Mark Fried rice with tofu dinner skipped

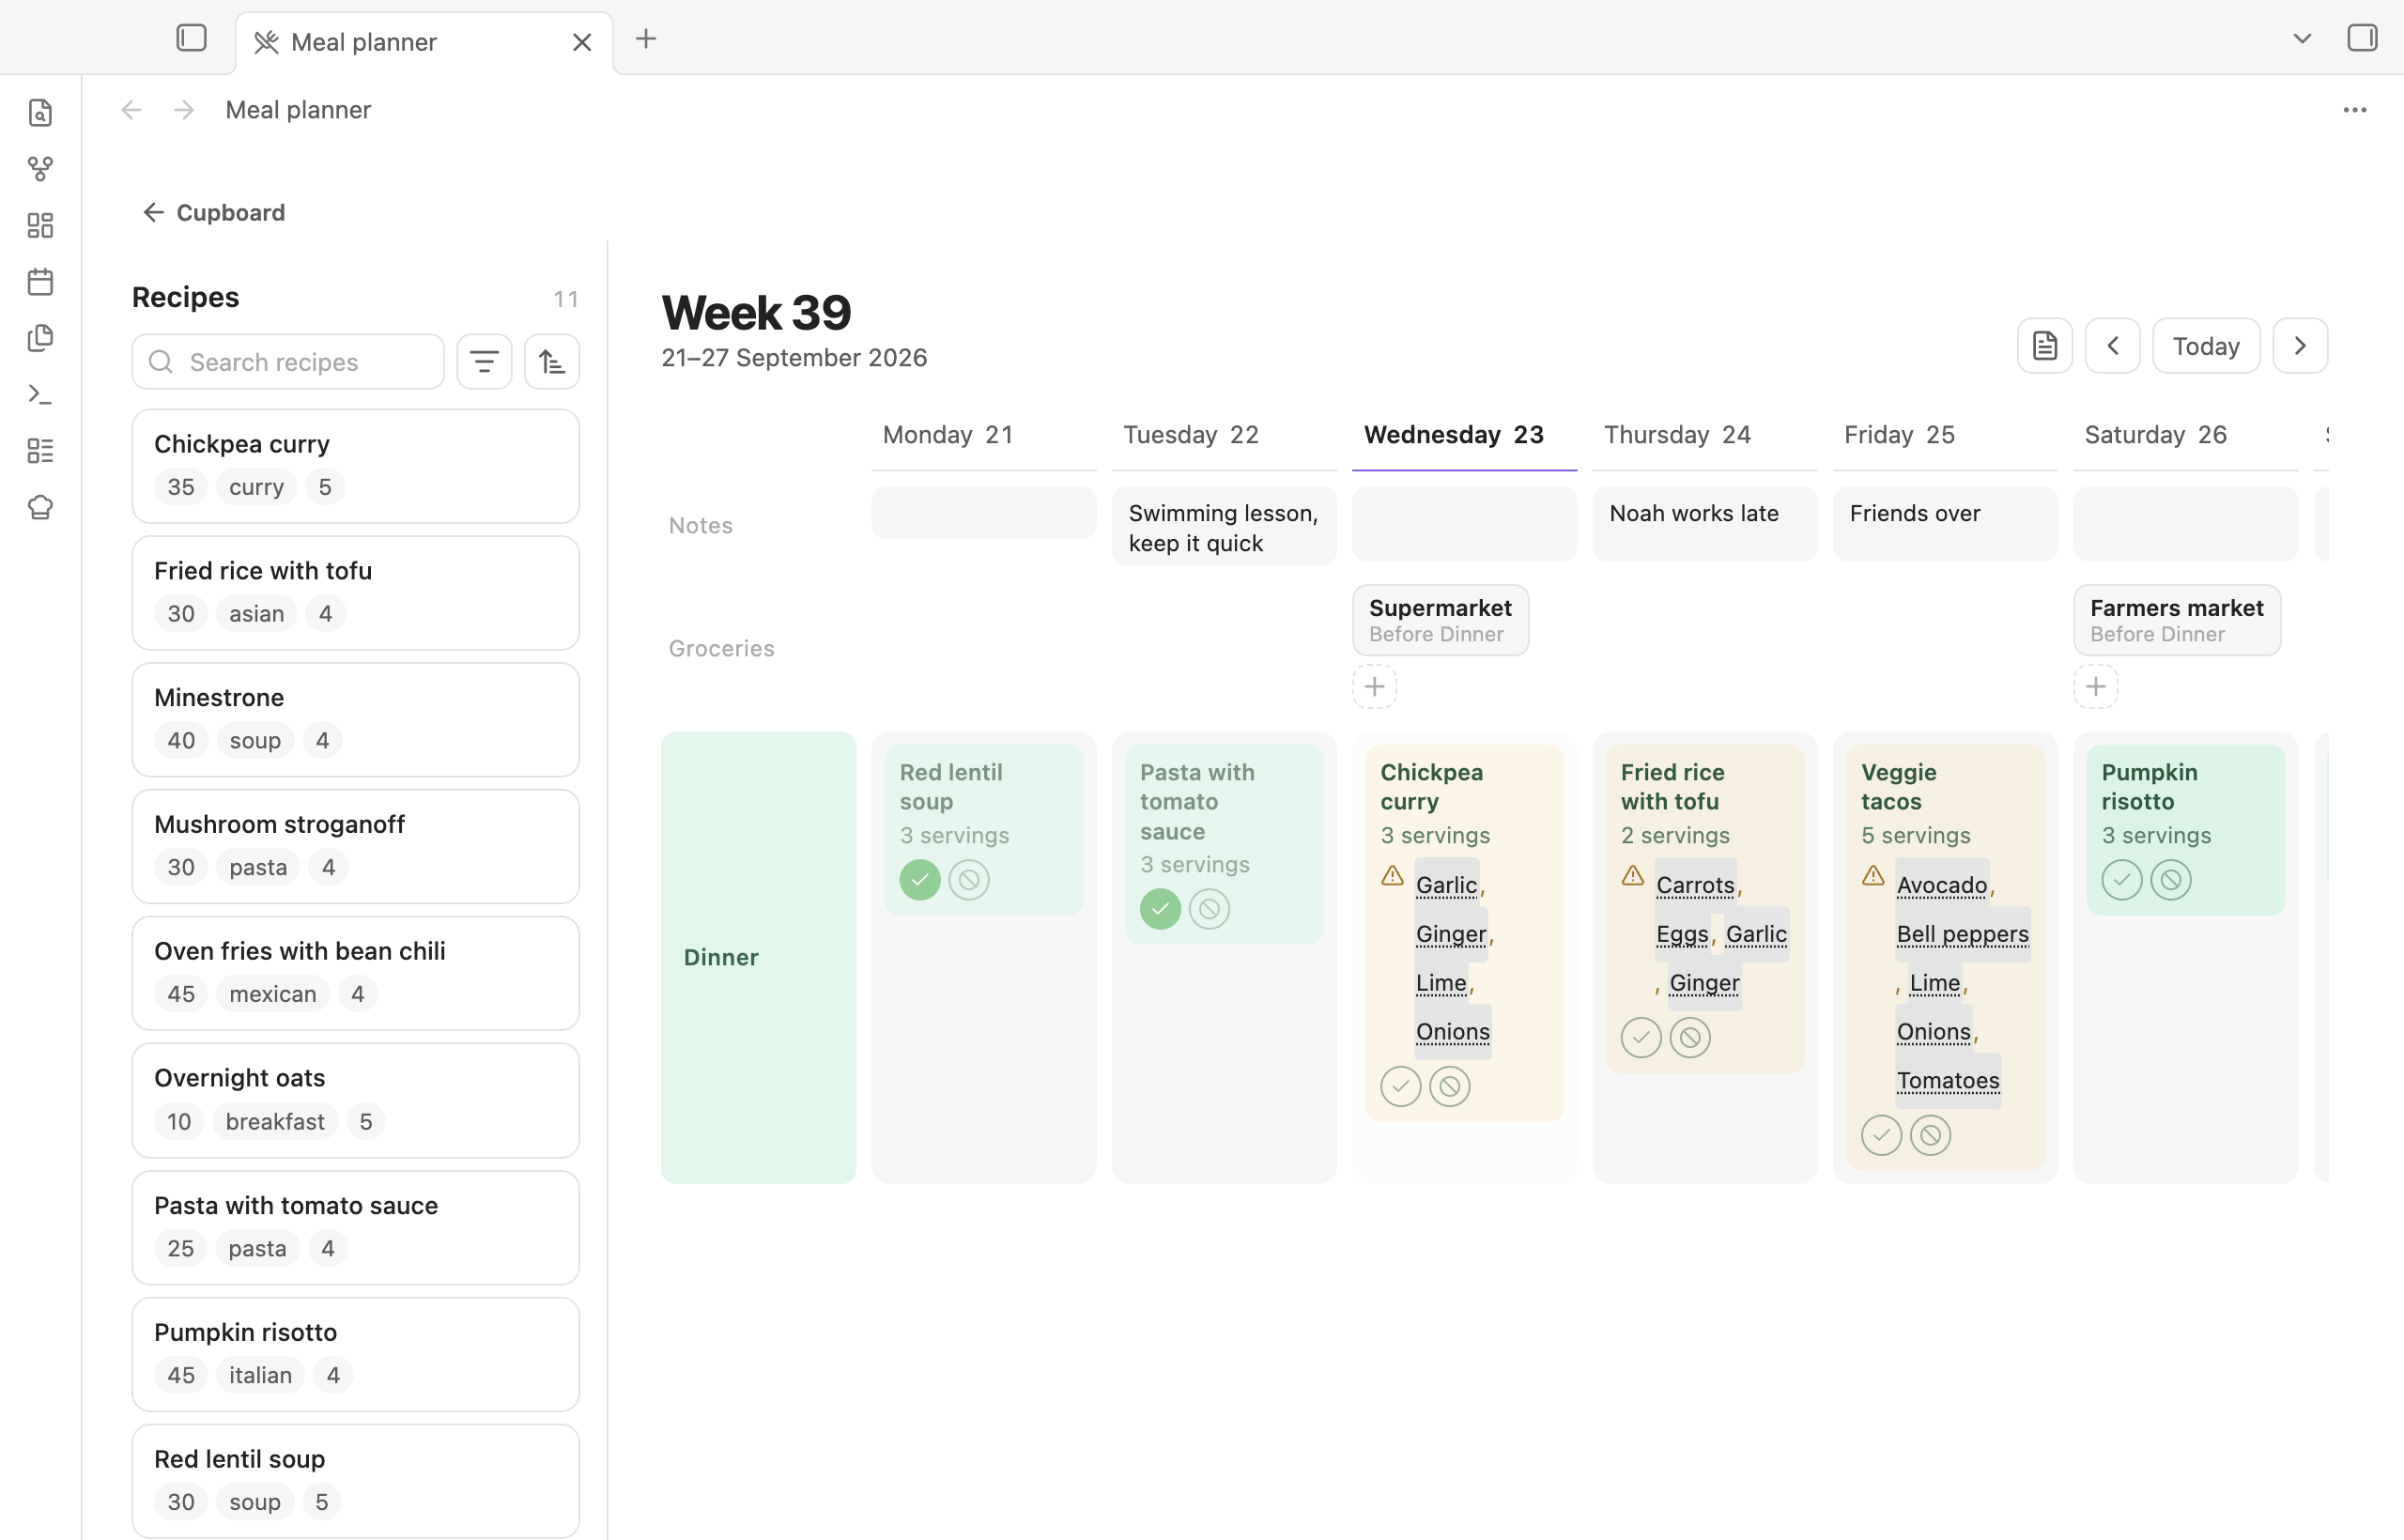[x=1690, y=1038]
